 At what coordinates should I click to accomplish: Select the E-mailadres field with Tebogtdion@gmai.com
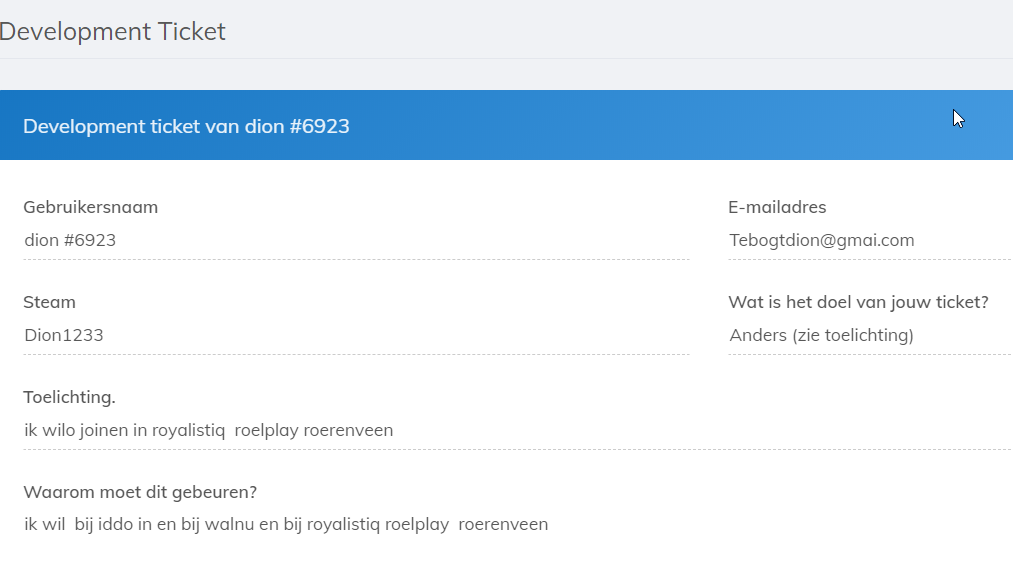(x=868, y=240)
